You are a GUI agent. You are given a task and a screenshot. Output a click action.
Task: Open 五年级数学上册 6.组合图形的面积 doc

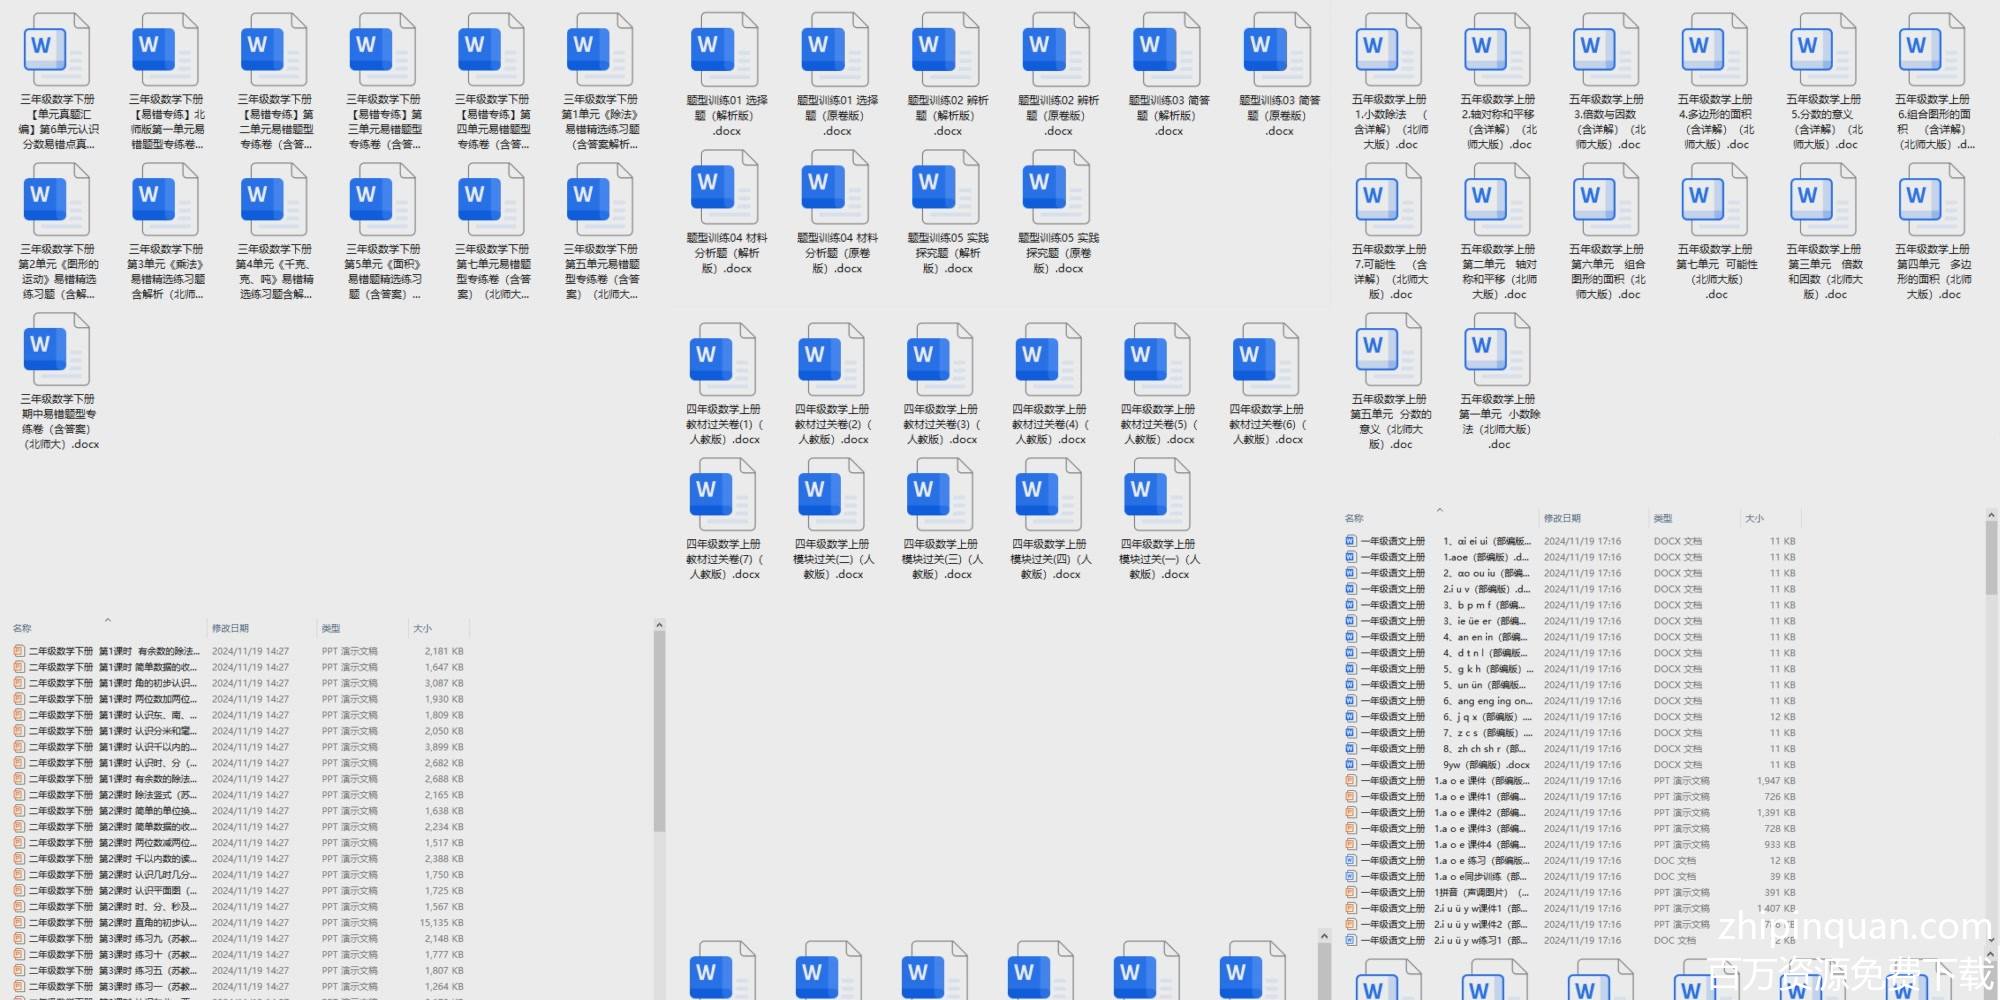coord(1933,51)
